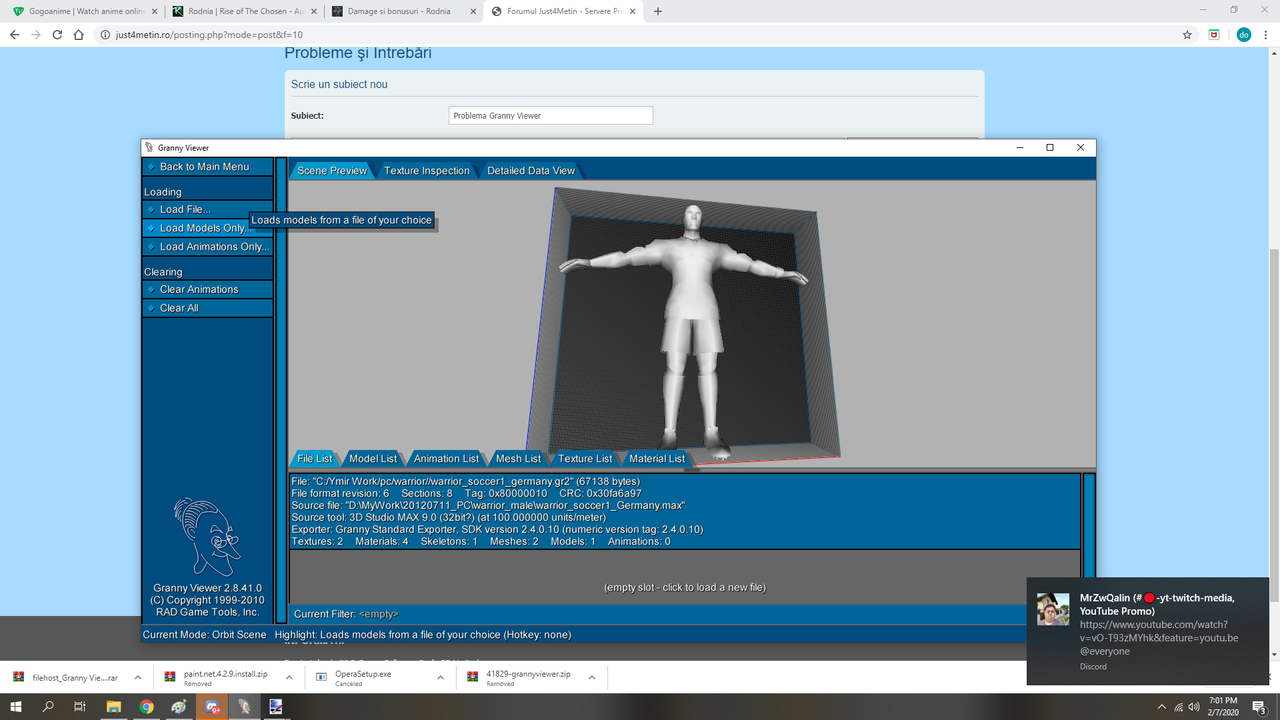Click the Subiect input field on the forum

click(551, 116)
